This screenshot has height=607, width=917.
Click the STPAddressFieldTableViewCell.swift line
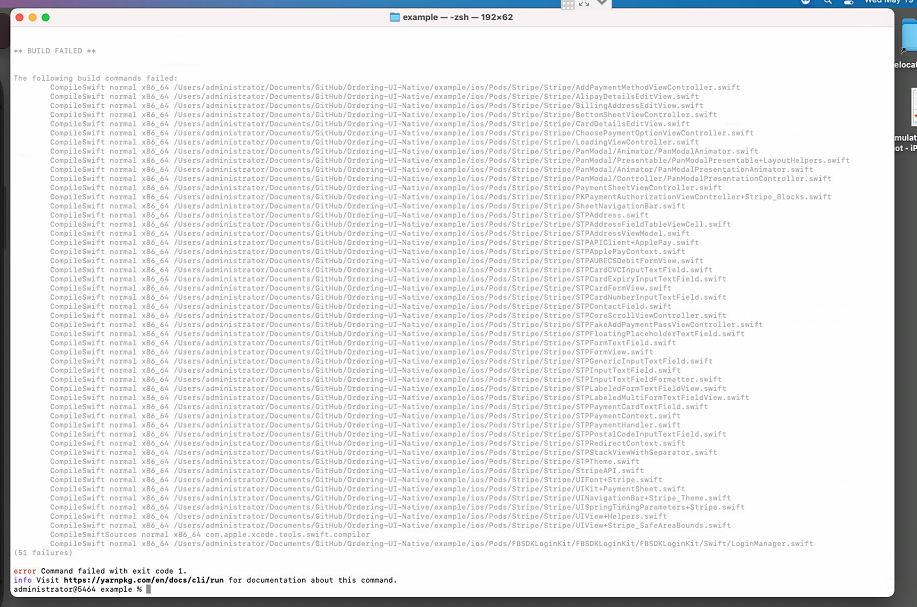pos(390,224)
